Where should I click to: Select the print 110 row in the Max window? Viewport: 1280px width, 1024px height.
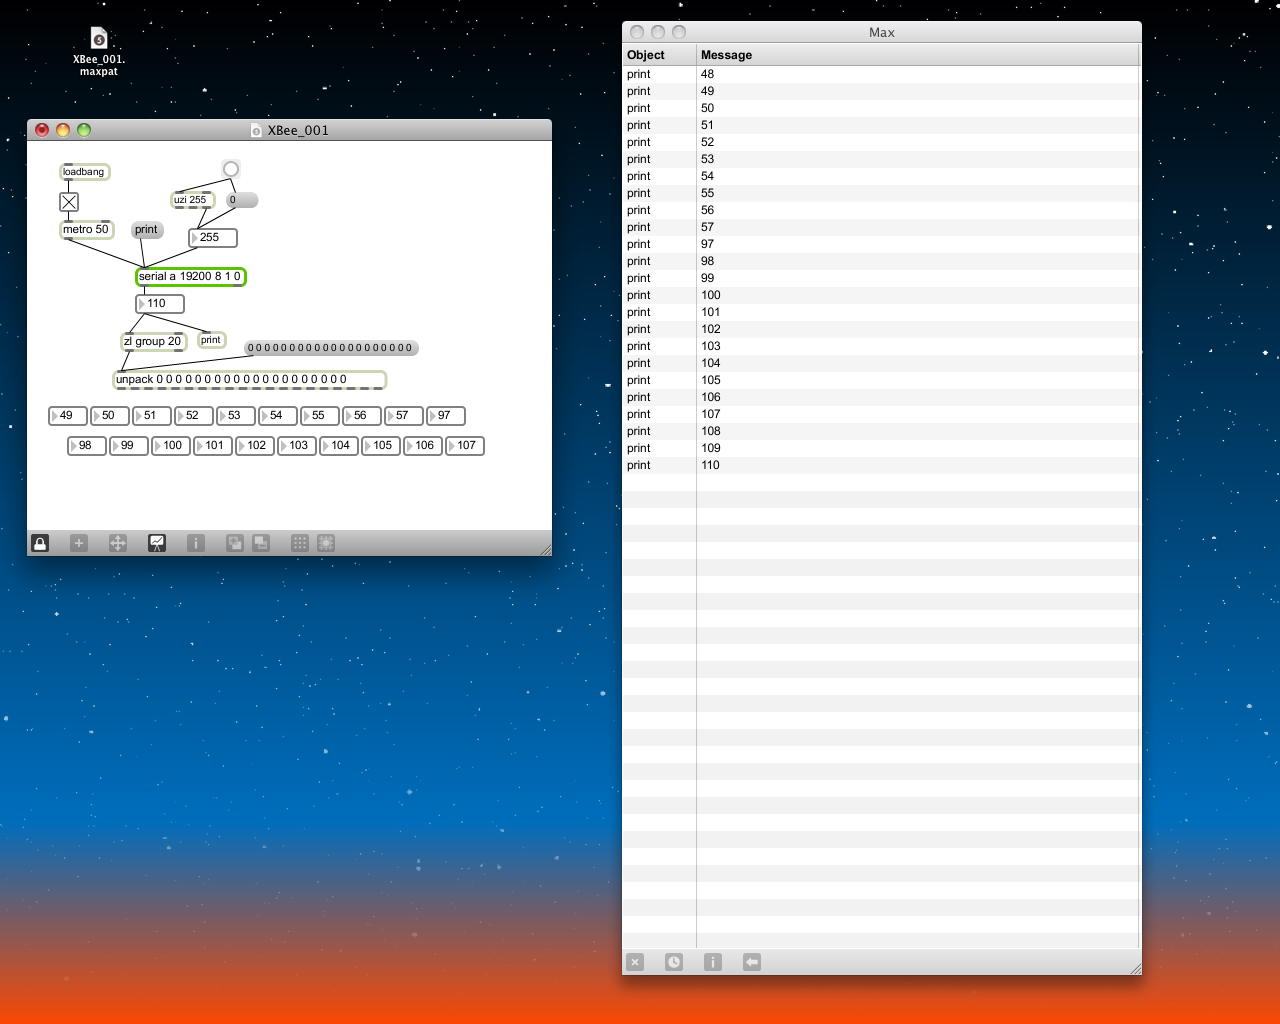coord(710,465)
